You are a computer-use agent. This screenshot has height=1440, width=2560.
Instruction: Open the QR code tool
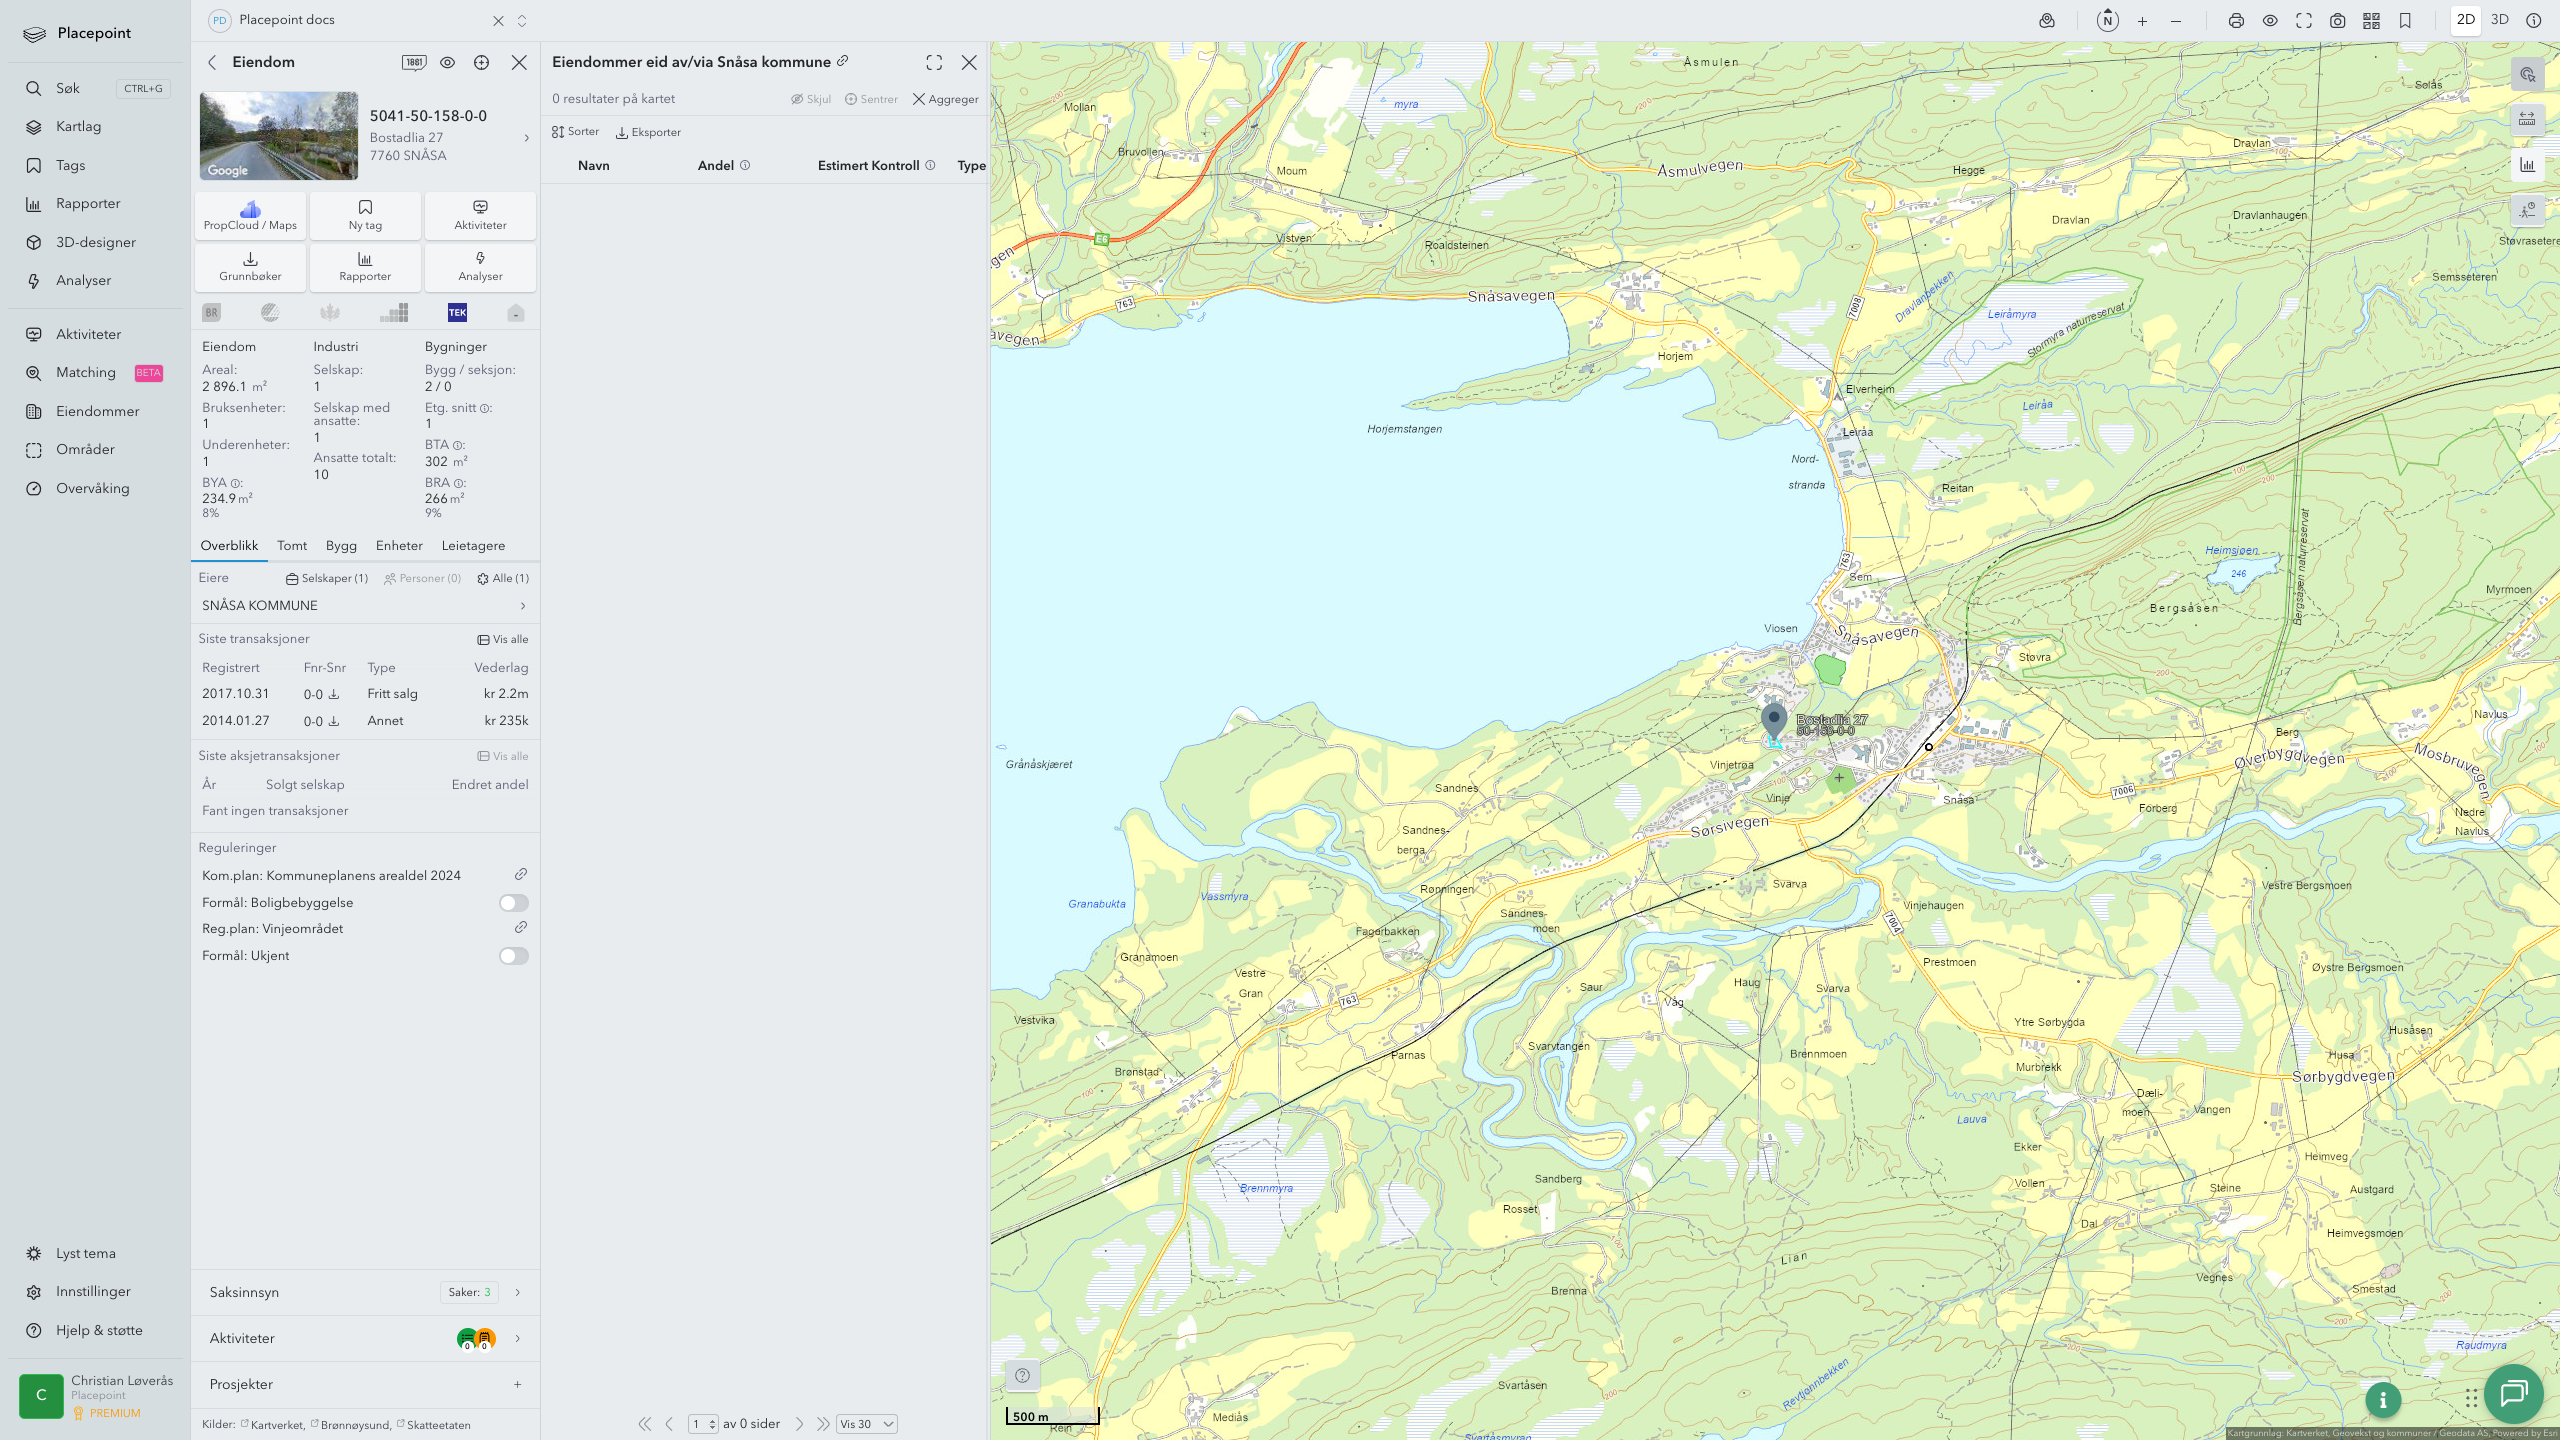coord(2371,21)
